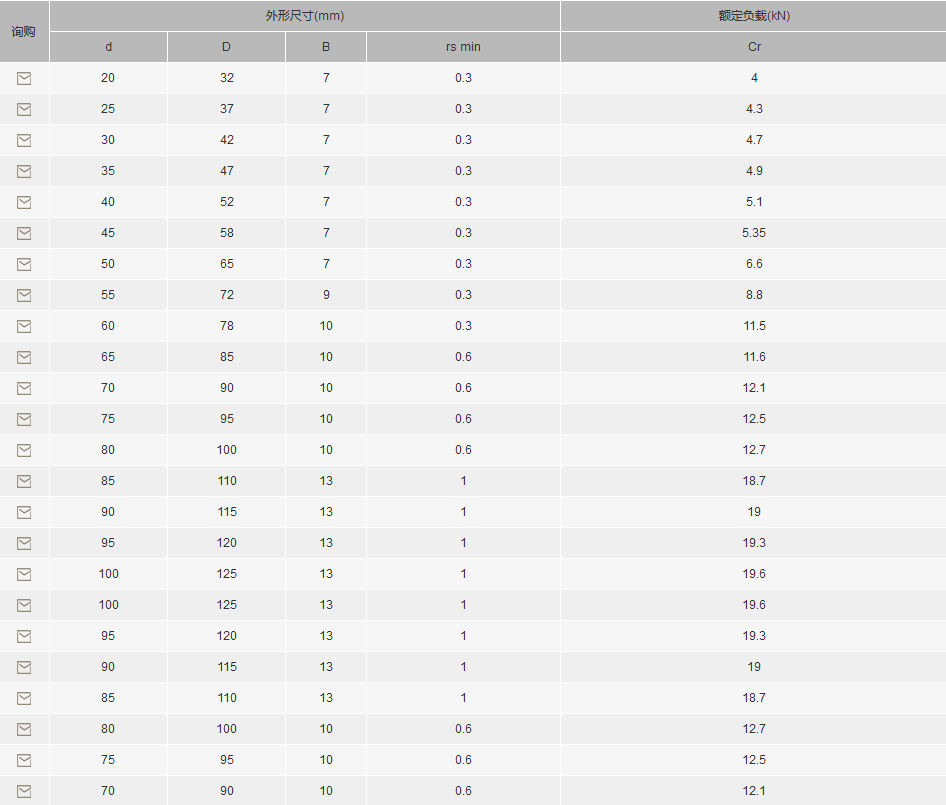
Task: Click envelope icon for first d=80, D=100 row
Action: (24, 450)
